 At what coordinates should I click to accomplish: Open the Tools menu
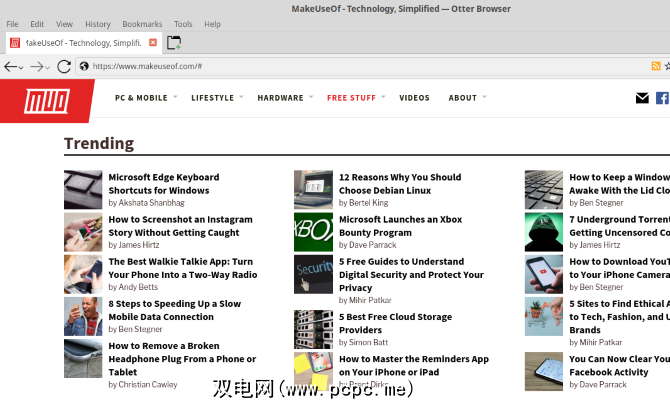click(x=183, y=24)
